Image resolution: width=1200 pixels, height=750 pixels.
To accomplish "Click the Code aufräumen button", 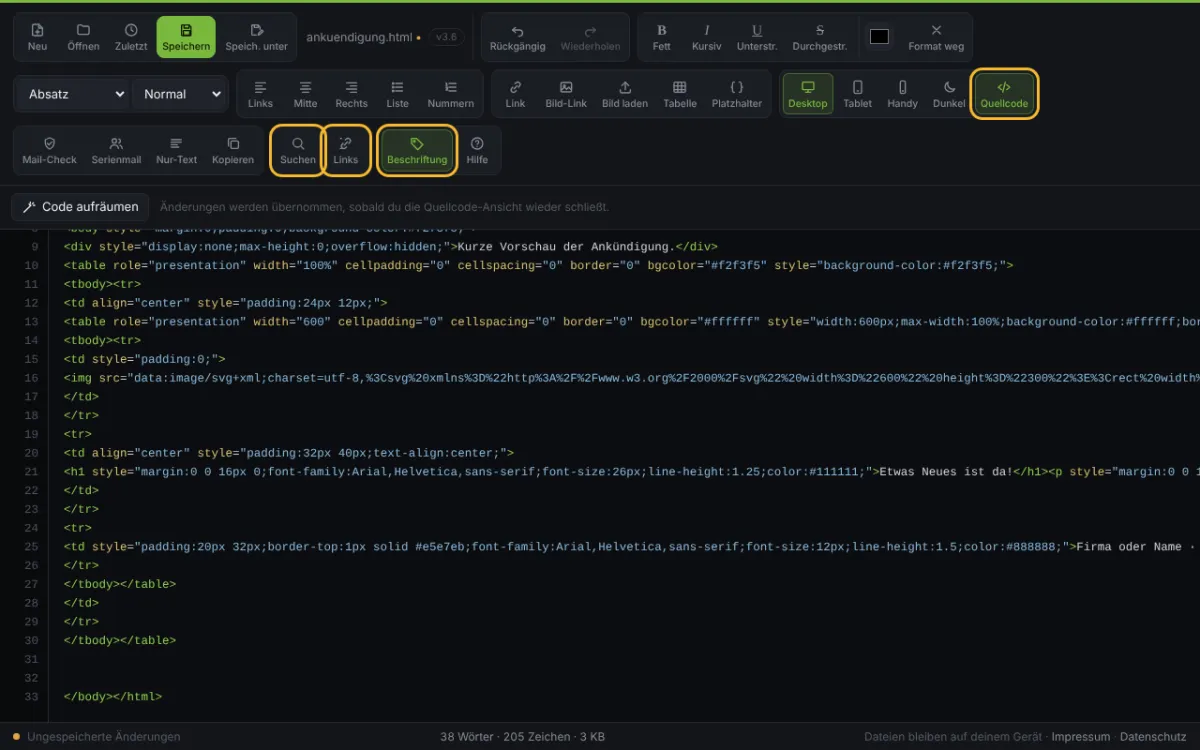I will [x=80, y=207].
